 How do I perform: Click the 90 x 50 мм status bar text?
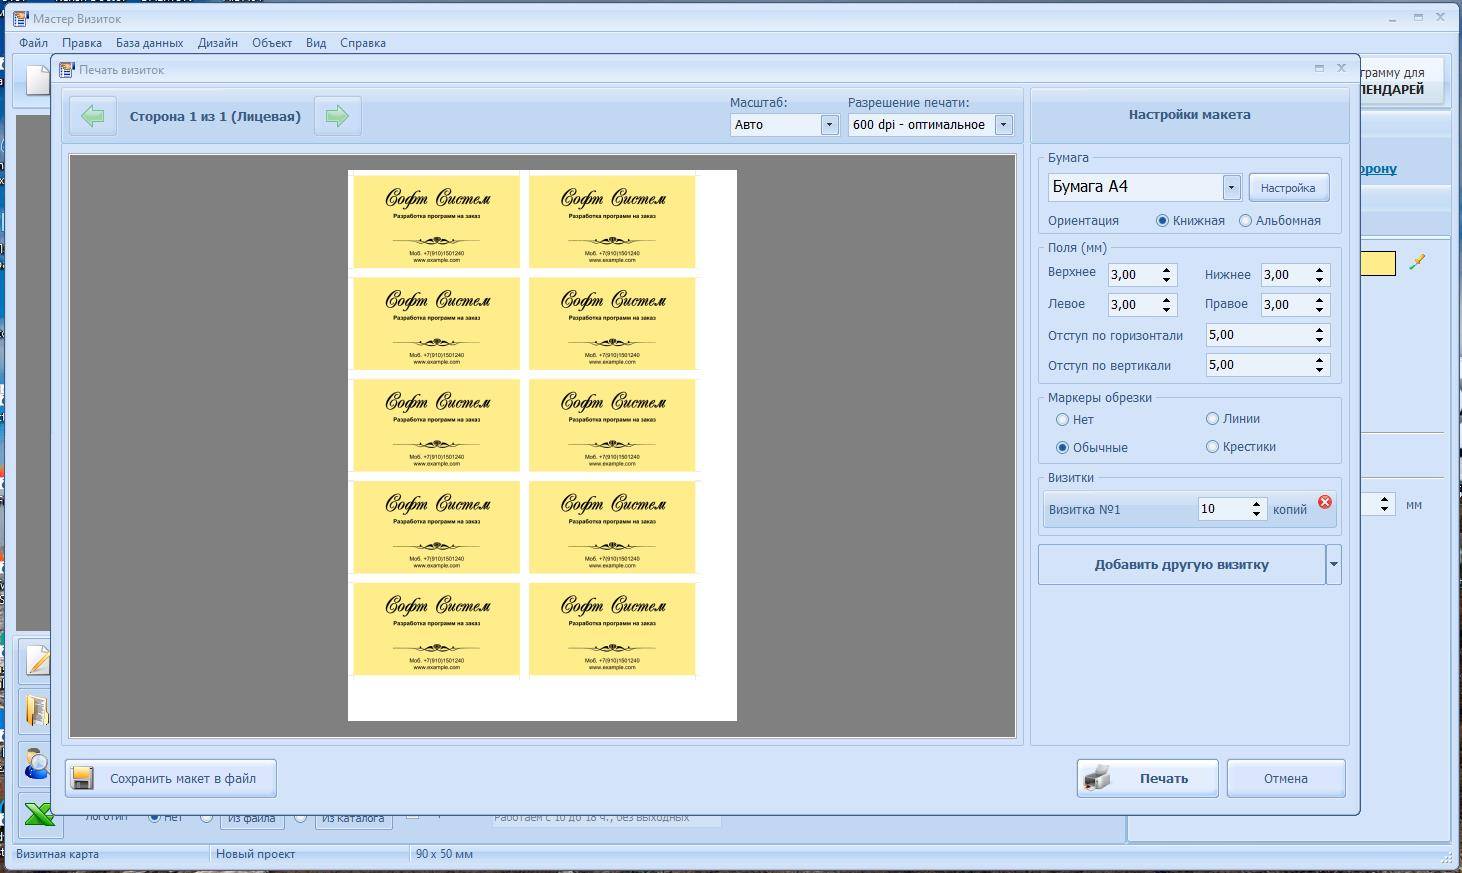pos(444,854)
